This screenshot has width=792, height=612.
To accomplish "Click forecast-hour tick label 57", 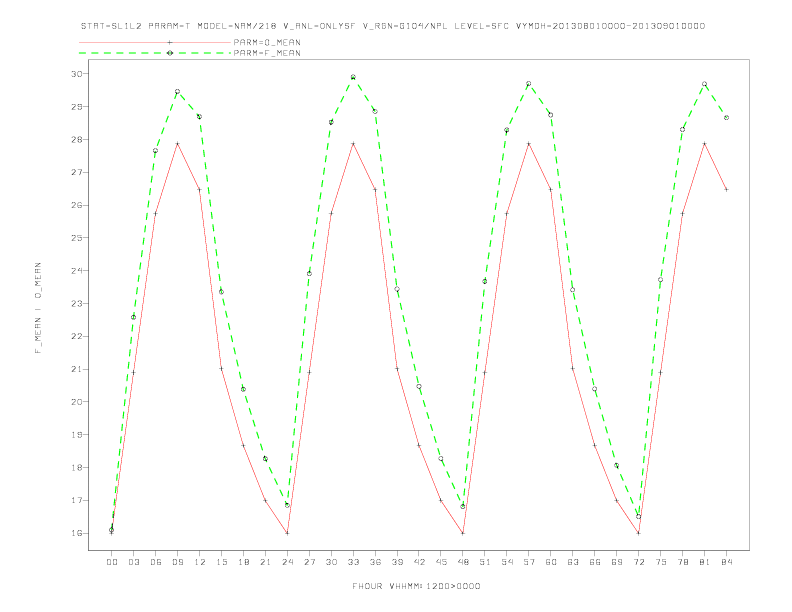I will 529,562.
